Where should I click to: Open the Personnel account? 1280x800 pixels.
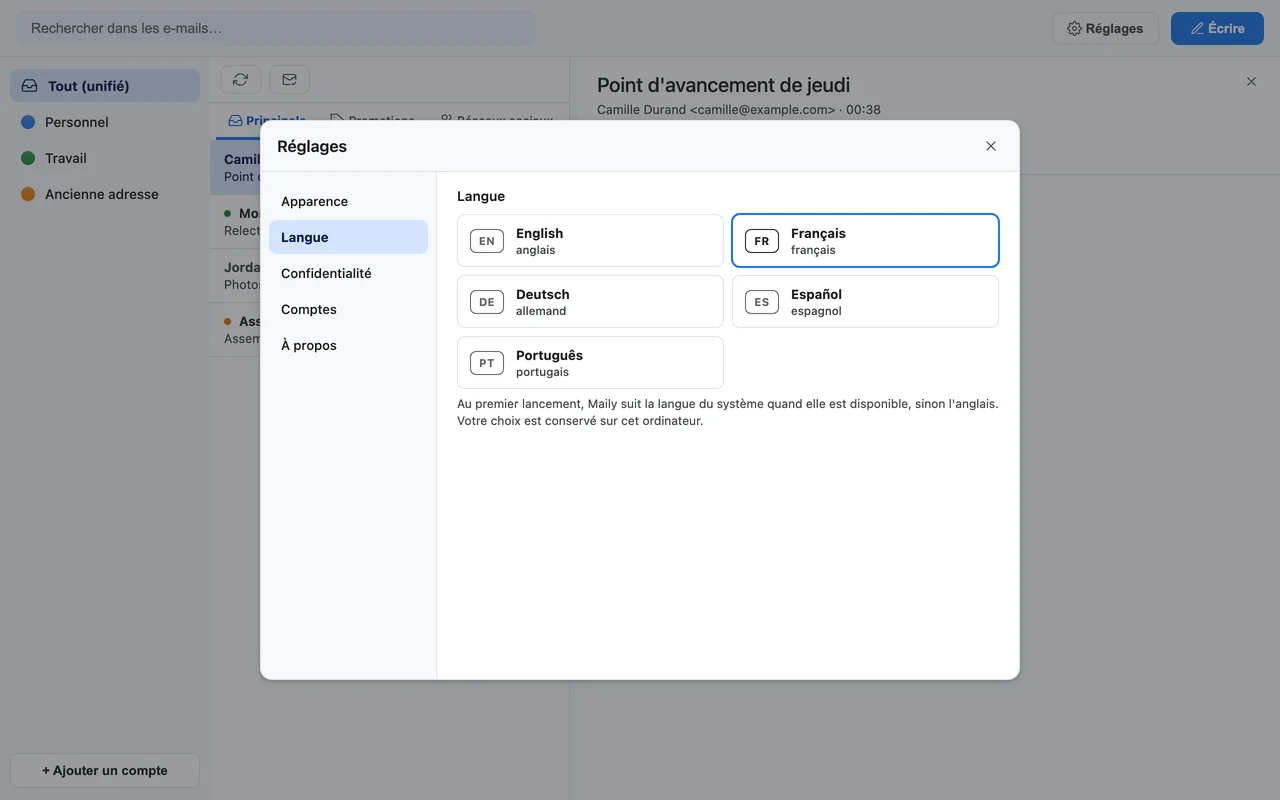pos(105,122)
